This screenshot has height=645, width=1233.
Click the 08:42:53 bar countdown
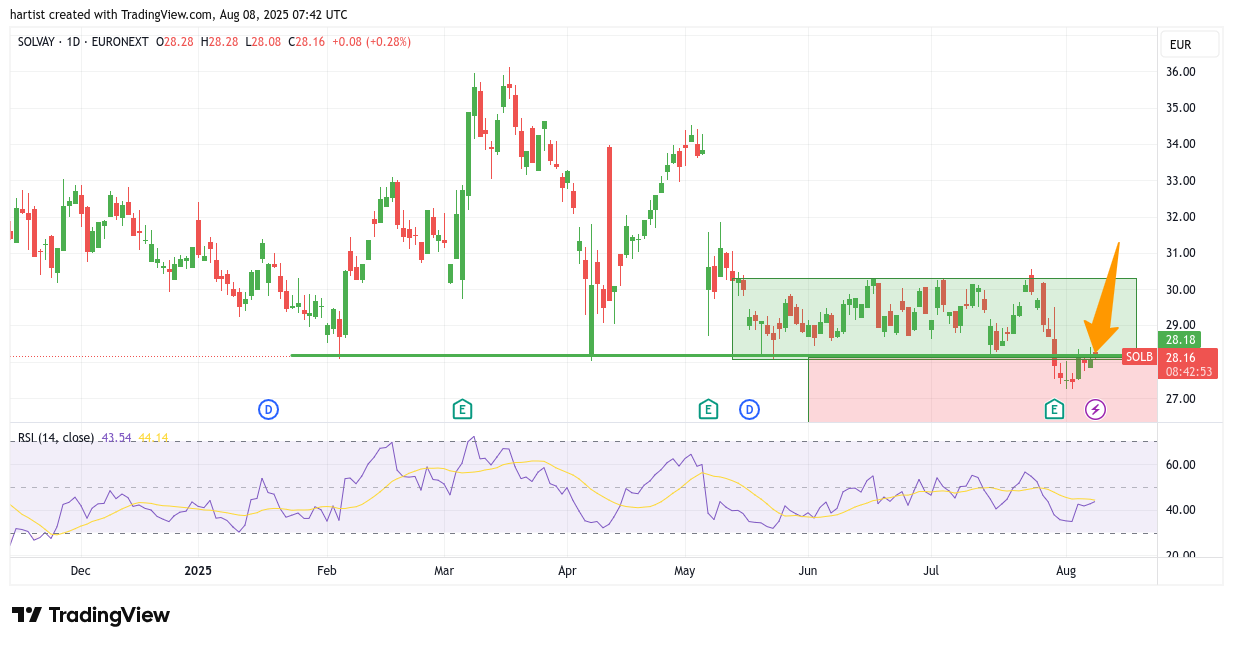1187,371
